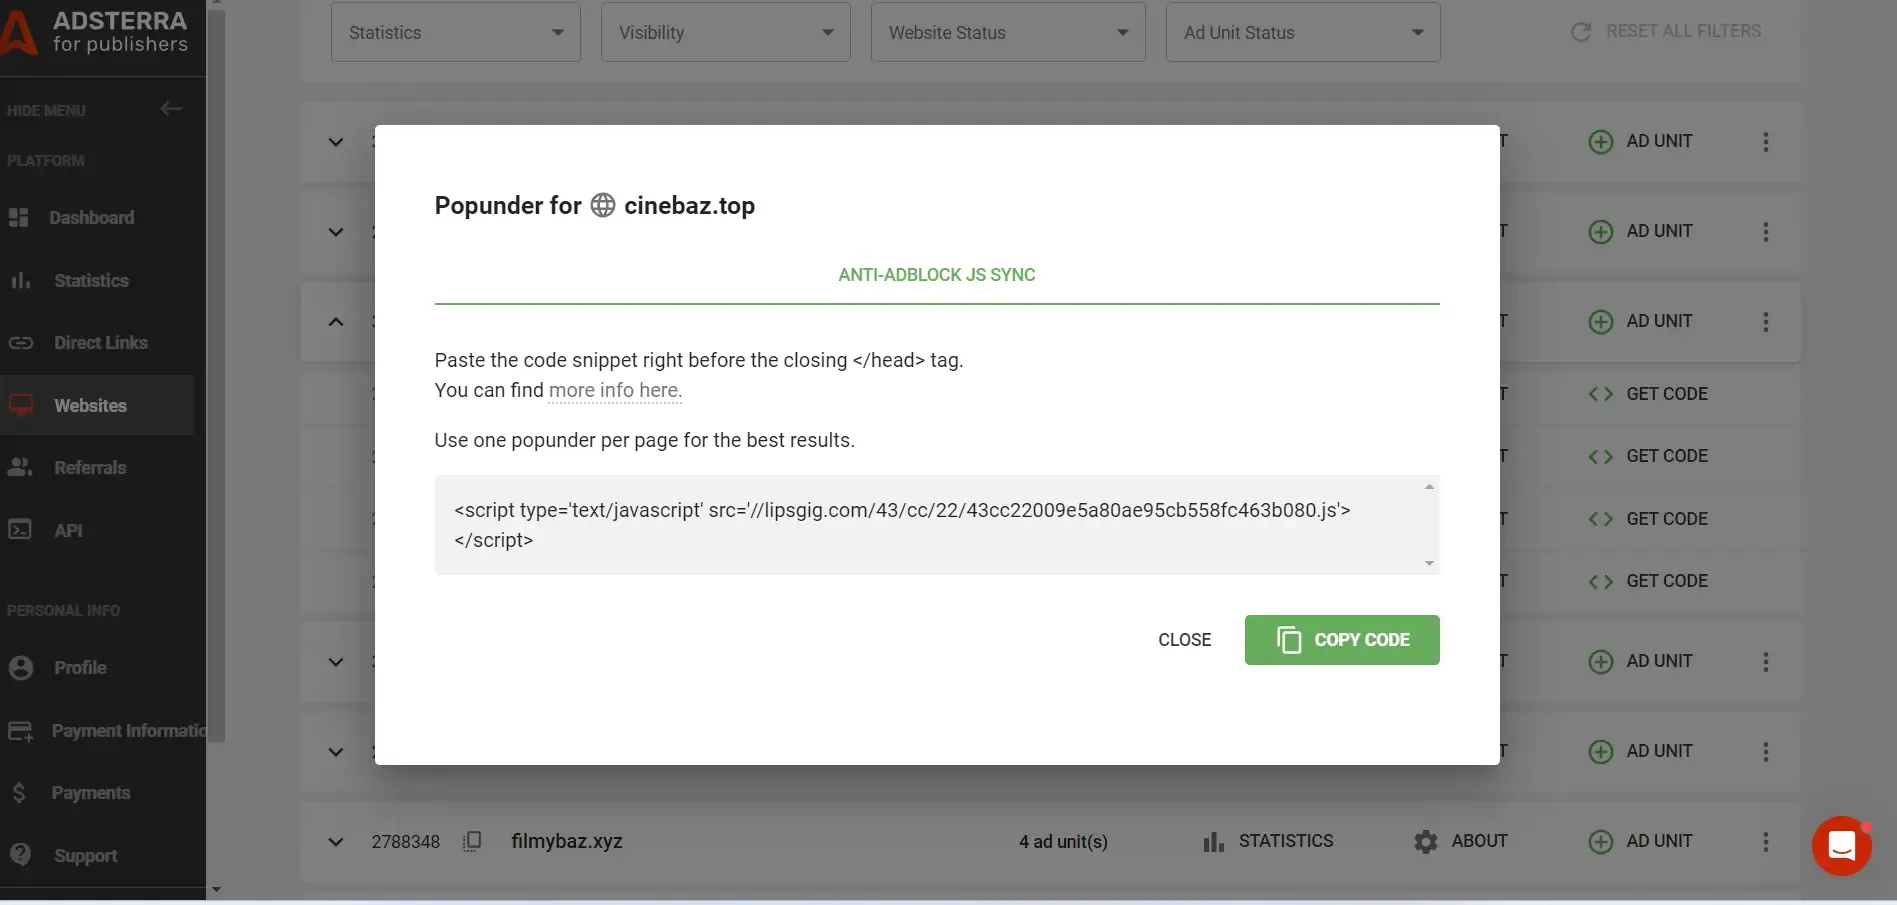Get Code for the last ad unit
The width and height of the screenshot is (1897, 905).
point(1648,581)
